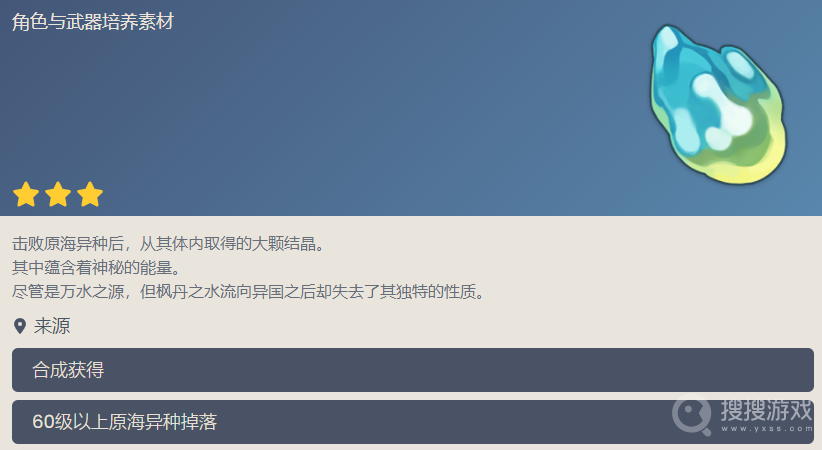Click the location pin icon beside 来源
The height and width of the screenshot is (450, 822).
(19, 326)
